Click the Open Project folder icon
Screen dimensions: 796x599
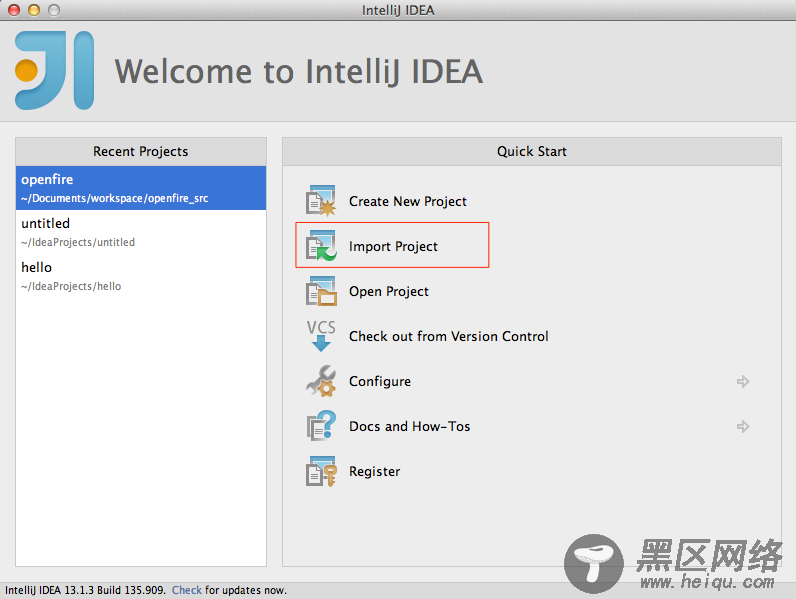coord(321,291)
